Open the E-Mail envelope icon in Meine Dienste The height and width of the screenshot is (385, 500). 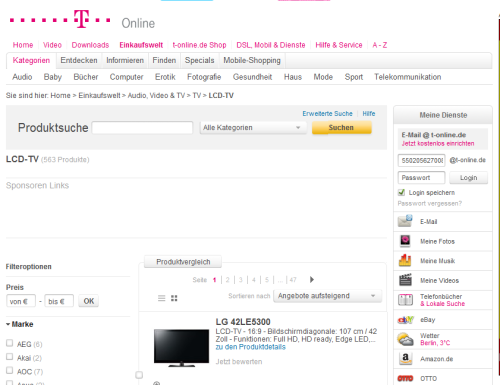(405, 221)
